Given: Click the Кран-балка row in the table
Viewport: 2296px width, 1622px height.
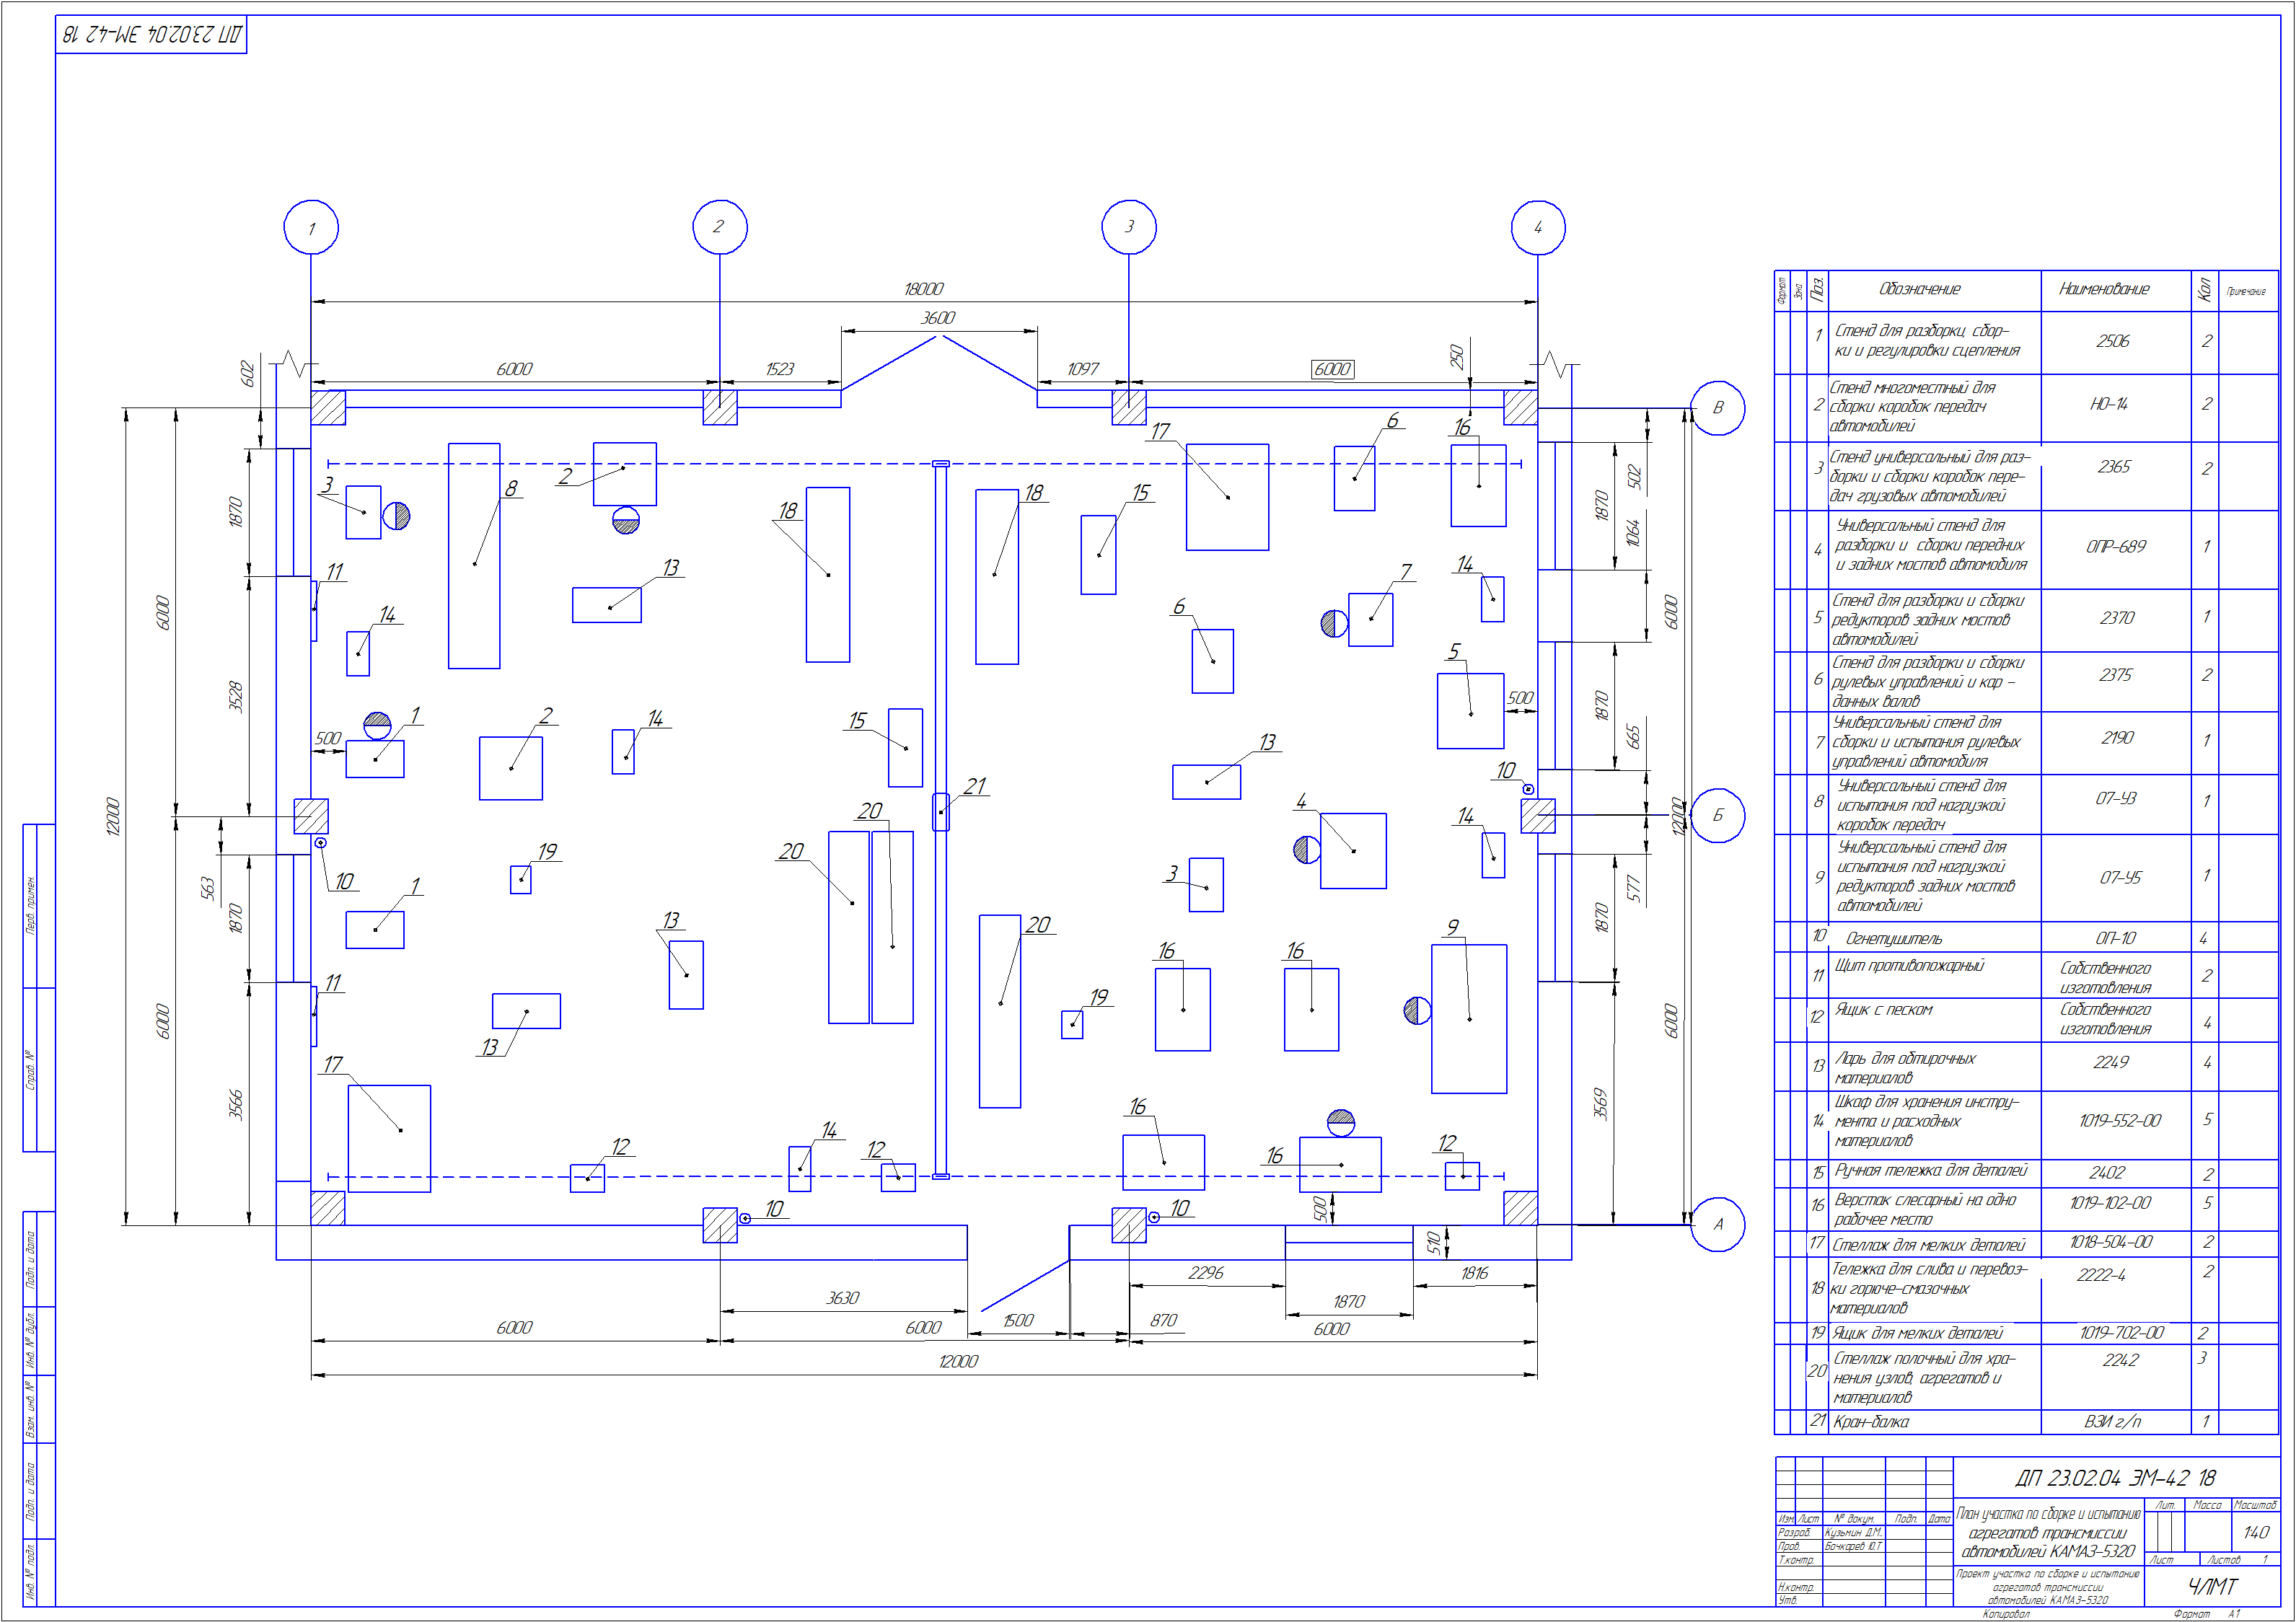Looking at the screenshot, I should 1871,1421.
